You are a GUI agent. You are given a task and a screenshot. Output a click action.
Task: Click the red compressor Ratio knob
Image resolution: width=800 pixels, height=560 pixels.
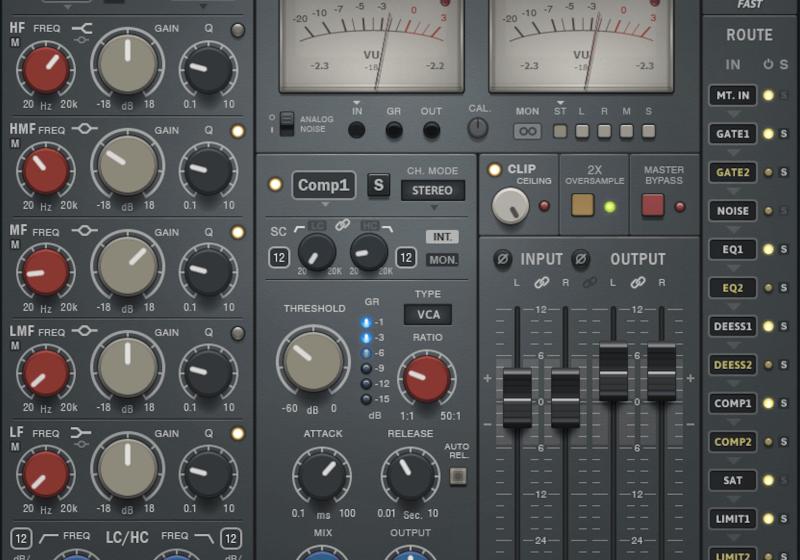tap(427, 379)
